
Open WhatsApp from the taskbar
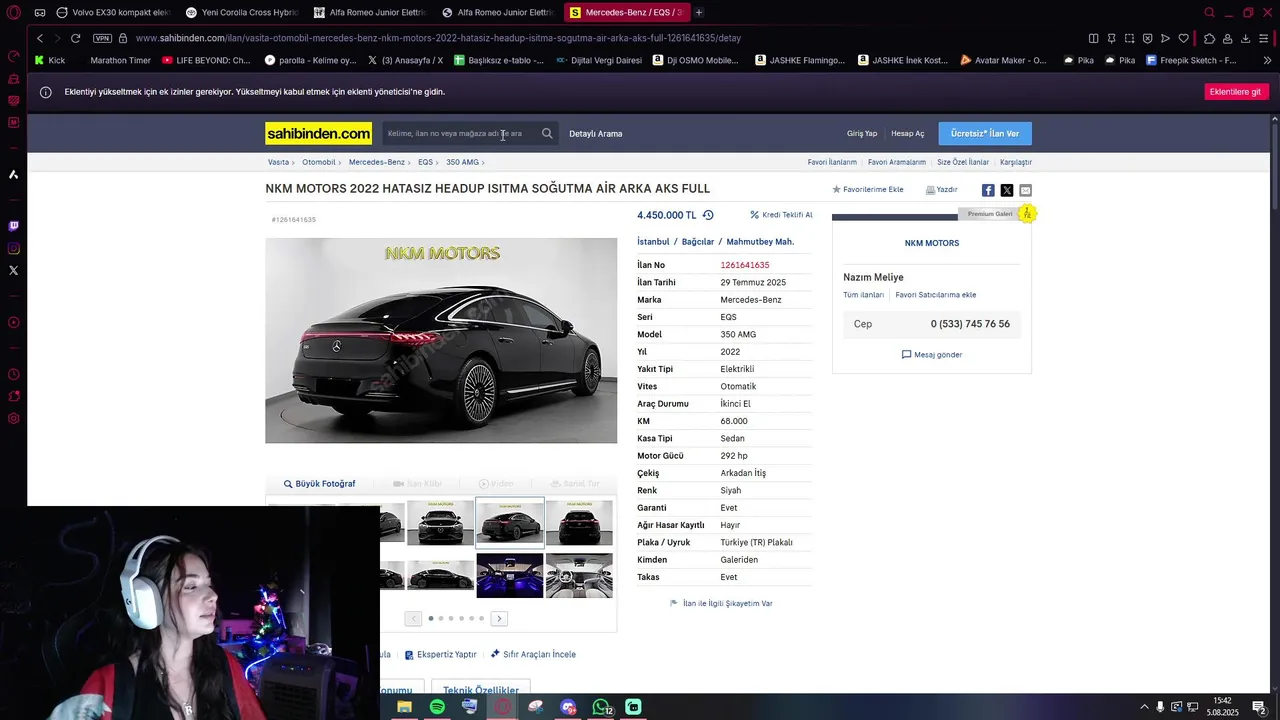click(x=600, y=707)
